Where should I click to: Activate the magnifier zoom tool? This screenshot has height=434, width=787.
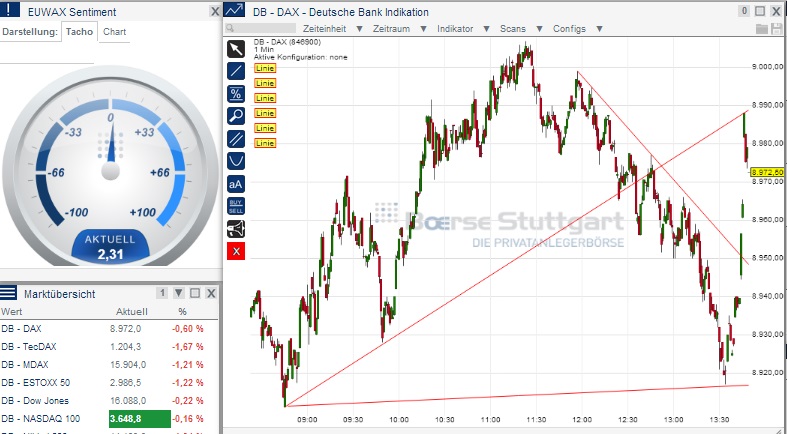pyautogui.click(x=236, y=116)
